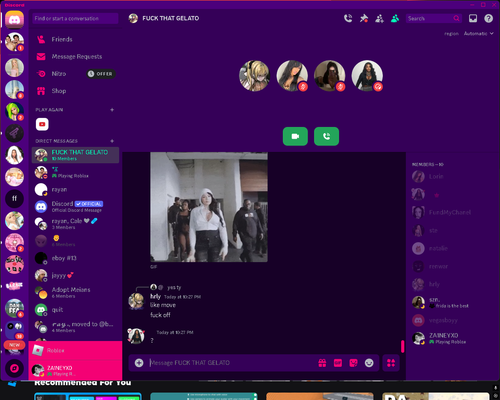Open Adopt Meians group DM

pos(75,292)
